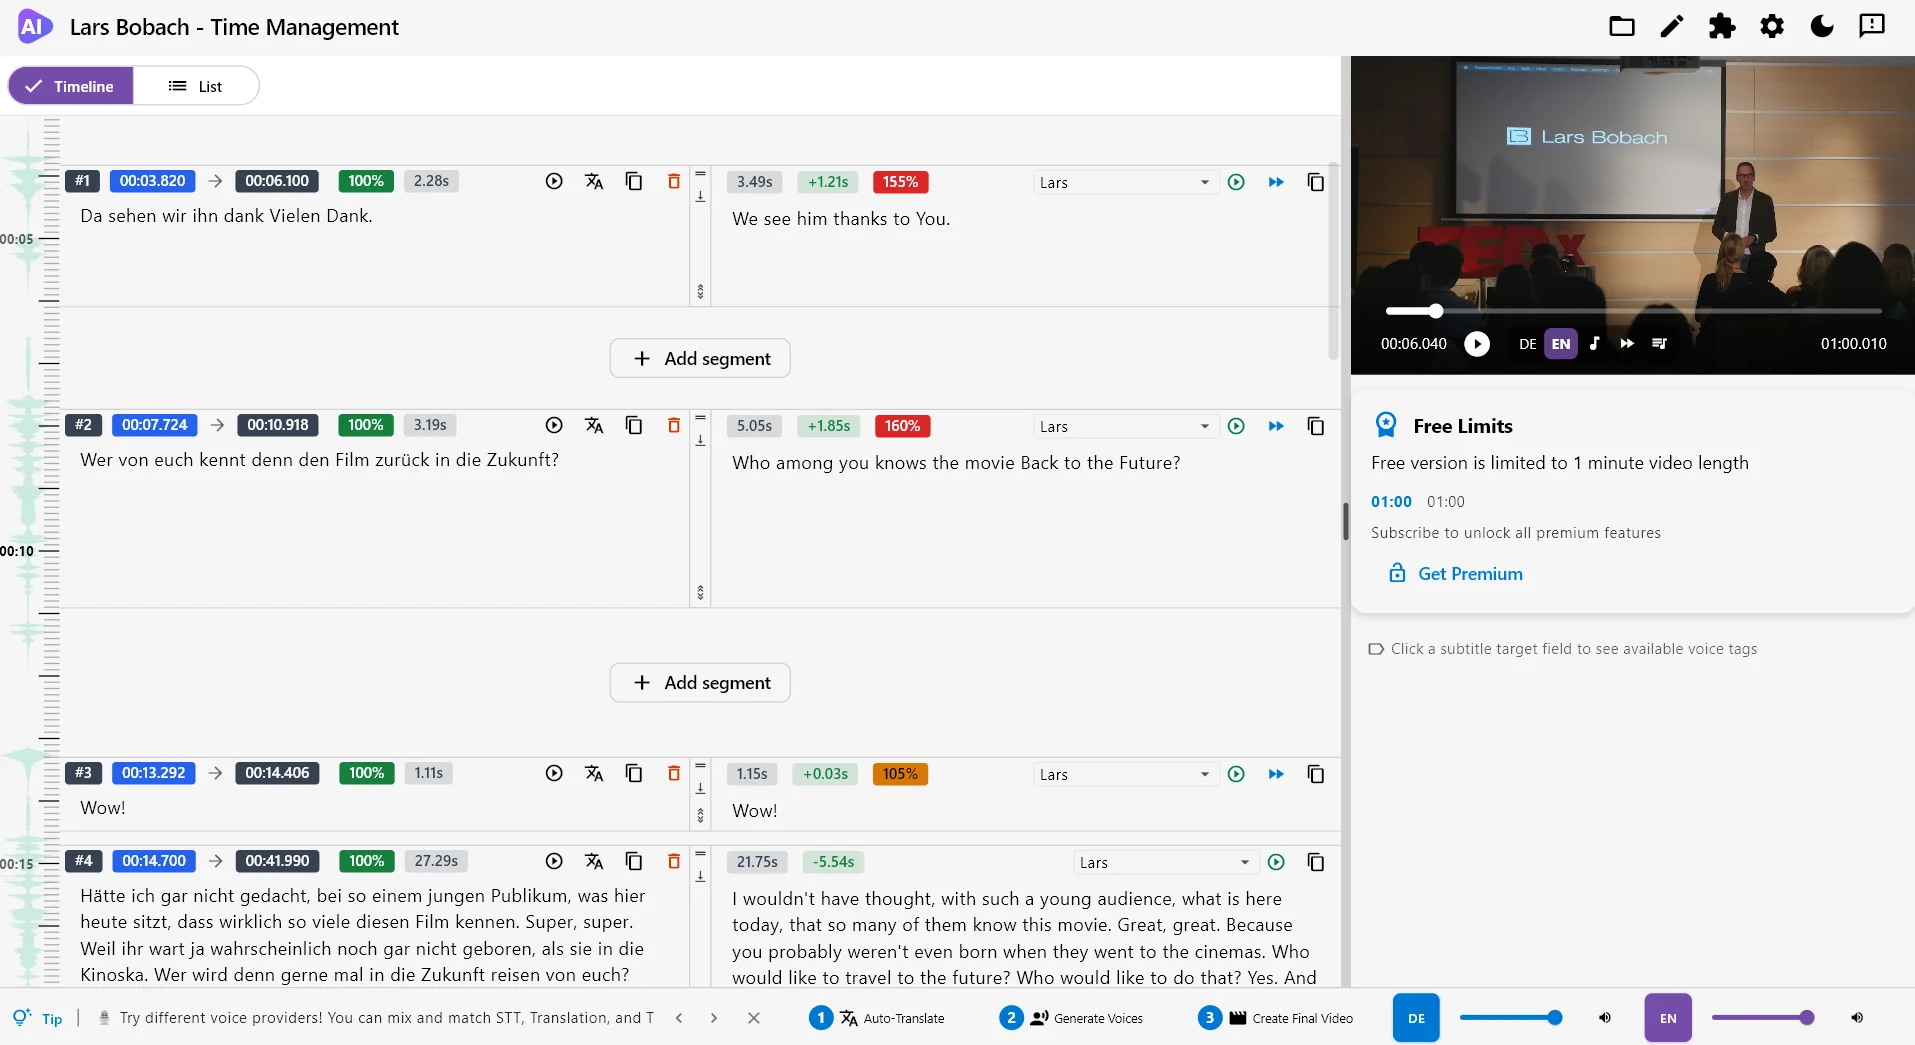The width and height of the screenshot is (1915, 1045).
Task: Click fast-forward icon for segment #2
Action: pos(1276,426)
